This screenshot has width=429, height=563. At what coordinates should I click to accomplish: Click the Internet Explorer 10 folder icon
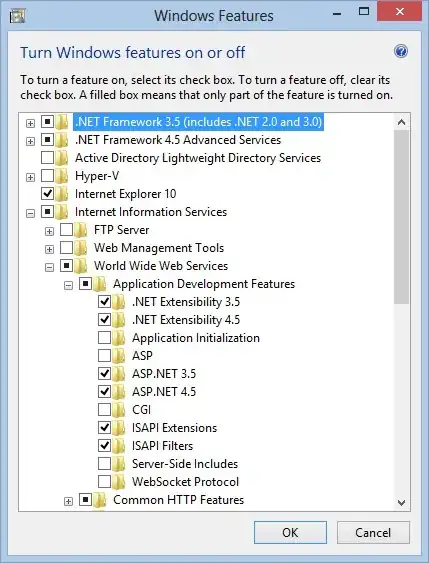[62, 194]
